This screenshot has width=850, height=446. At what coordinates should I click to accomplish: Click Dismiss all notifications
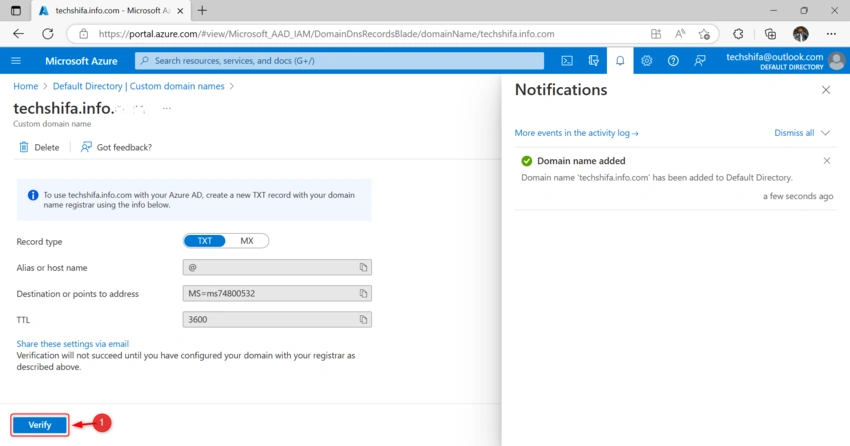click(794, 133)
